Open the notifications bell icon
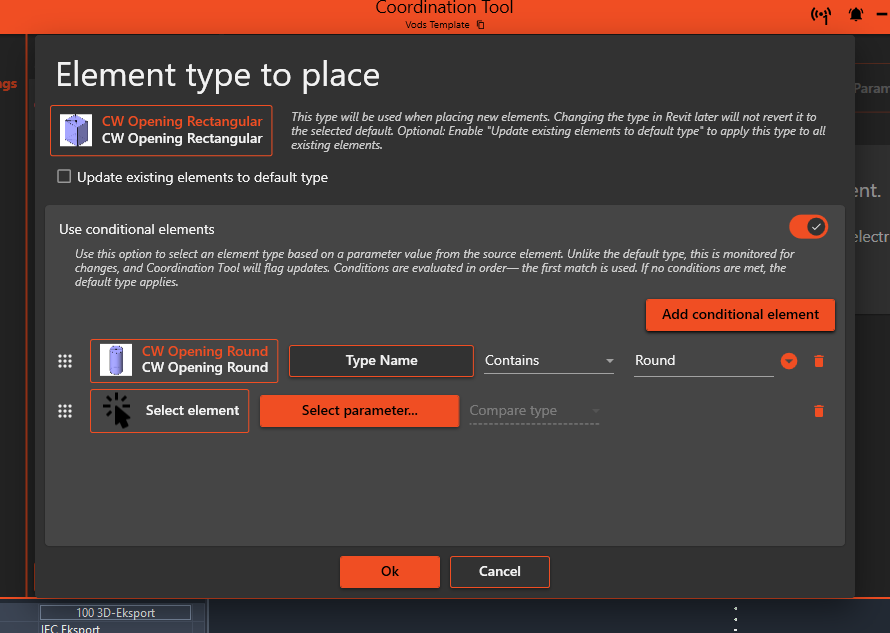 855,14
